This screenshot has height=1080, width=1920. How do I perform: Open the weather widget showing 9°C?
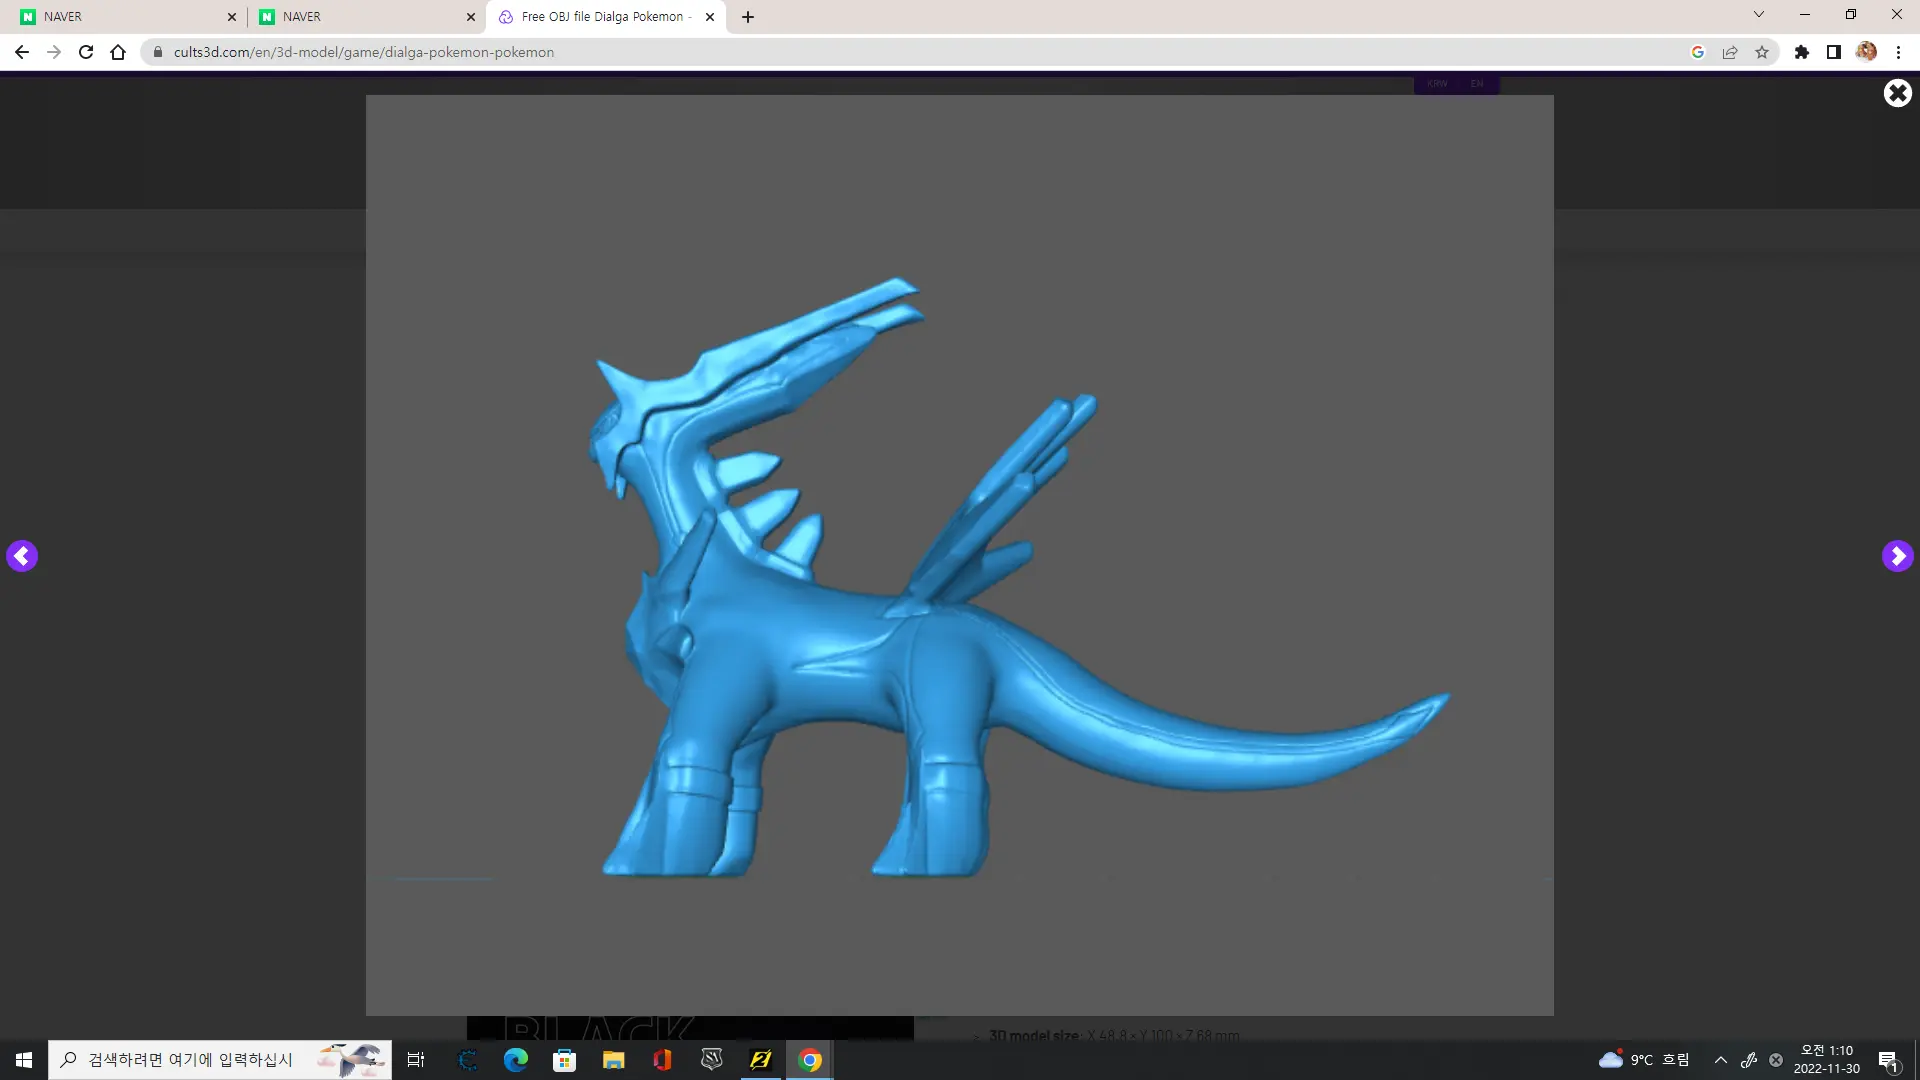point(1645,1060)
